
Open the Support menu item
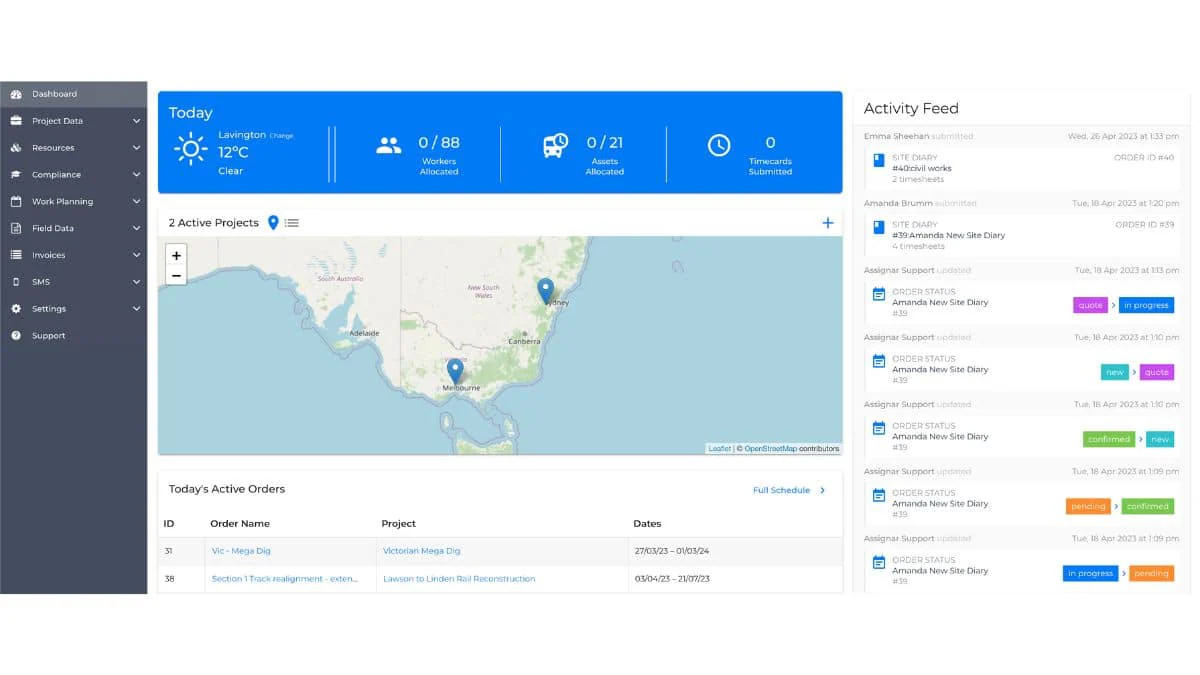click(74, 336)
